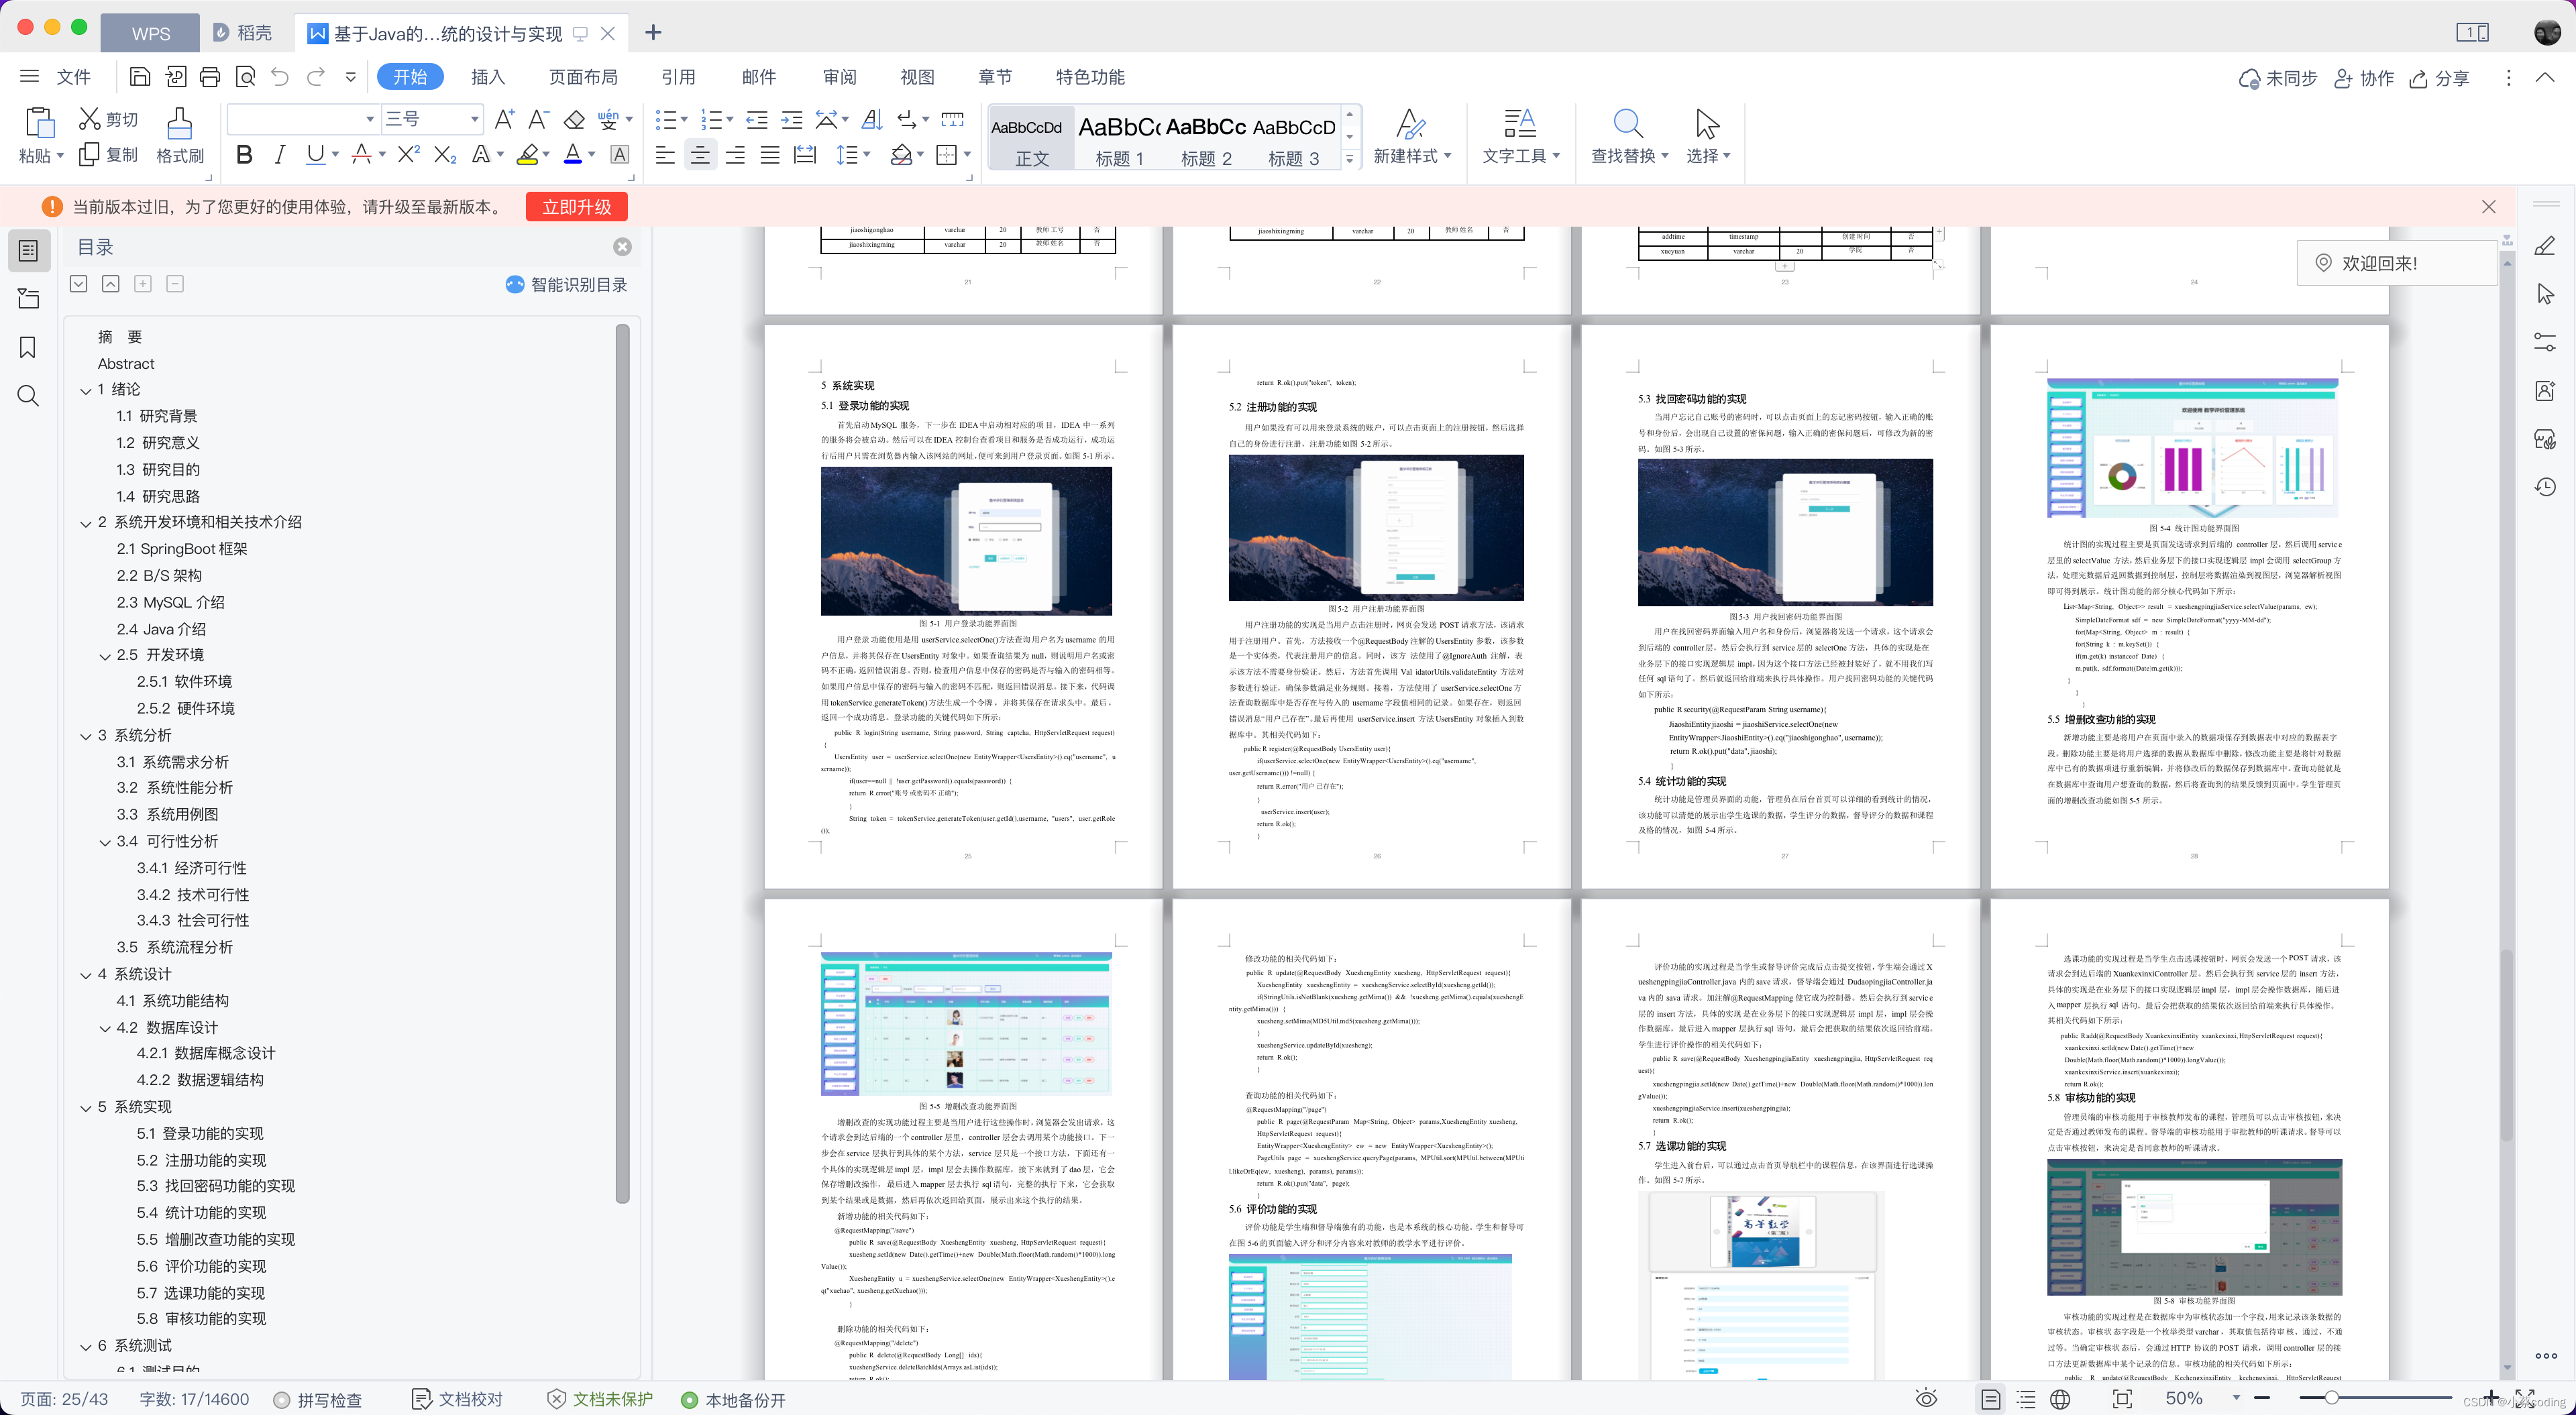Click the Undo arrow icon
Image resolution: width=2576 pixels, height=1415 pixels.
280,77
